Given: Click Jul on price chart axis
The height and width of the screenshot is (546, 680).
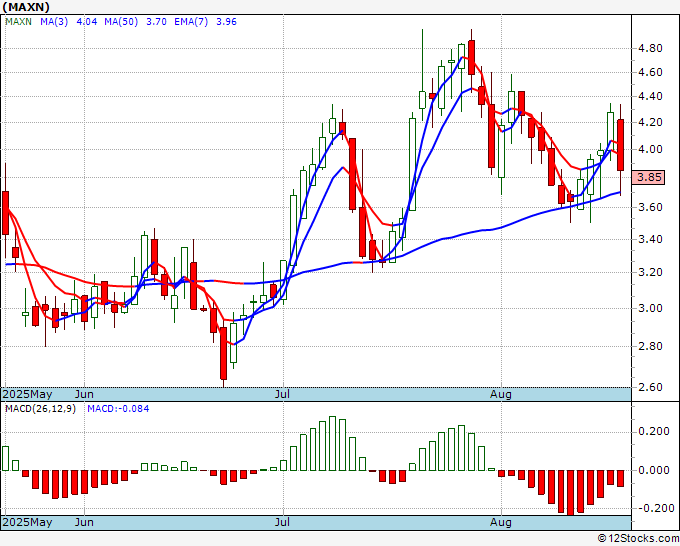Looking at the screenshot, I should pyautogui.click(x=282, y=395).
